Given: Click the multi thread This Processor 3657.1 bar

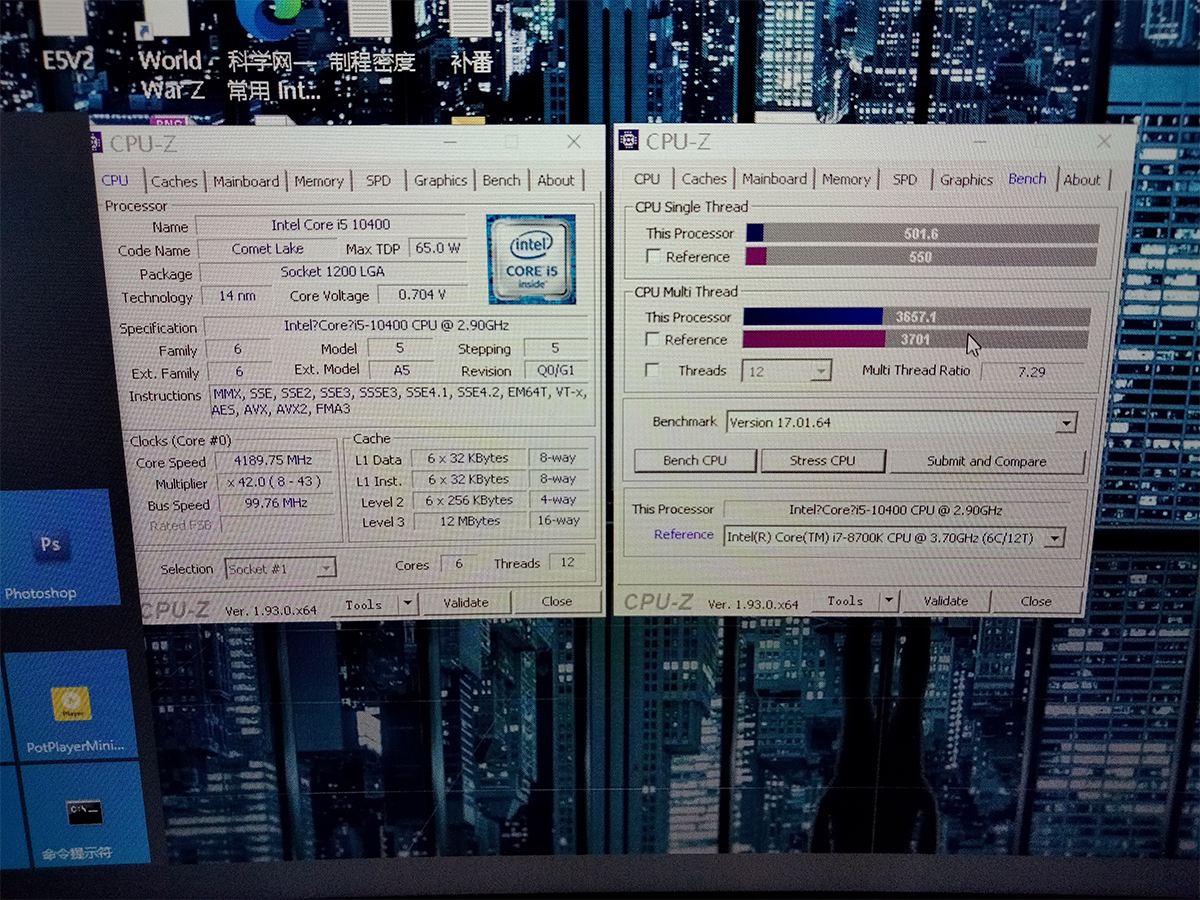Looking at the screenshot, I should pyautogui.click(x=917, y=316).
